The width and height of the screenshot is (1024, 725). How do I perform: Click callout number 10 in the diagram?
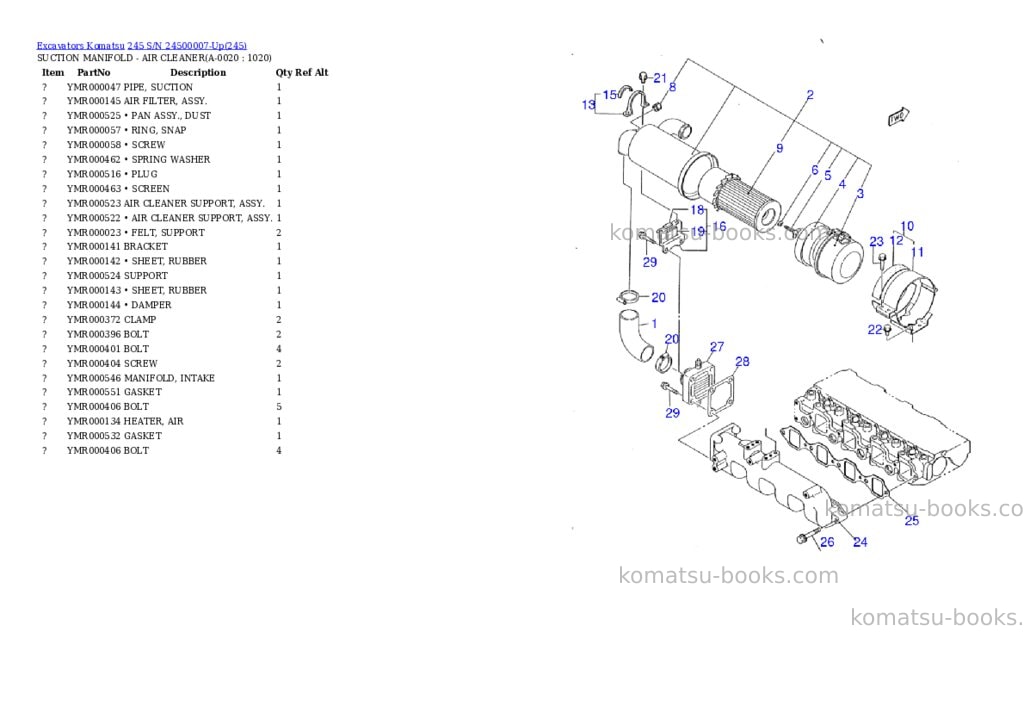pos(907,227)
